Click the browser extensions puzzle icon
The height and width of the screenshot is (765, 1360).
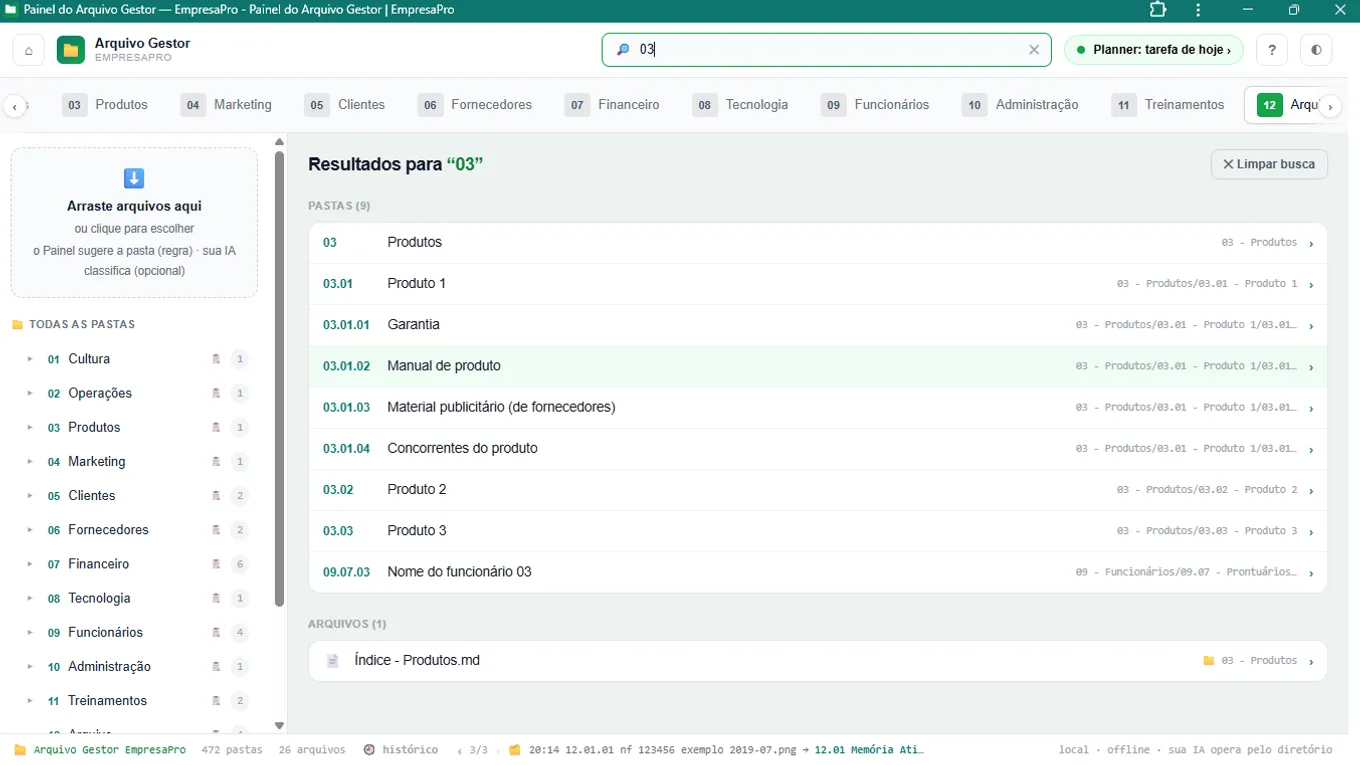tap(1158, 10)
